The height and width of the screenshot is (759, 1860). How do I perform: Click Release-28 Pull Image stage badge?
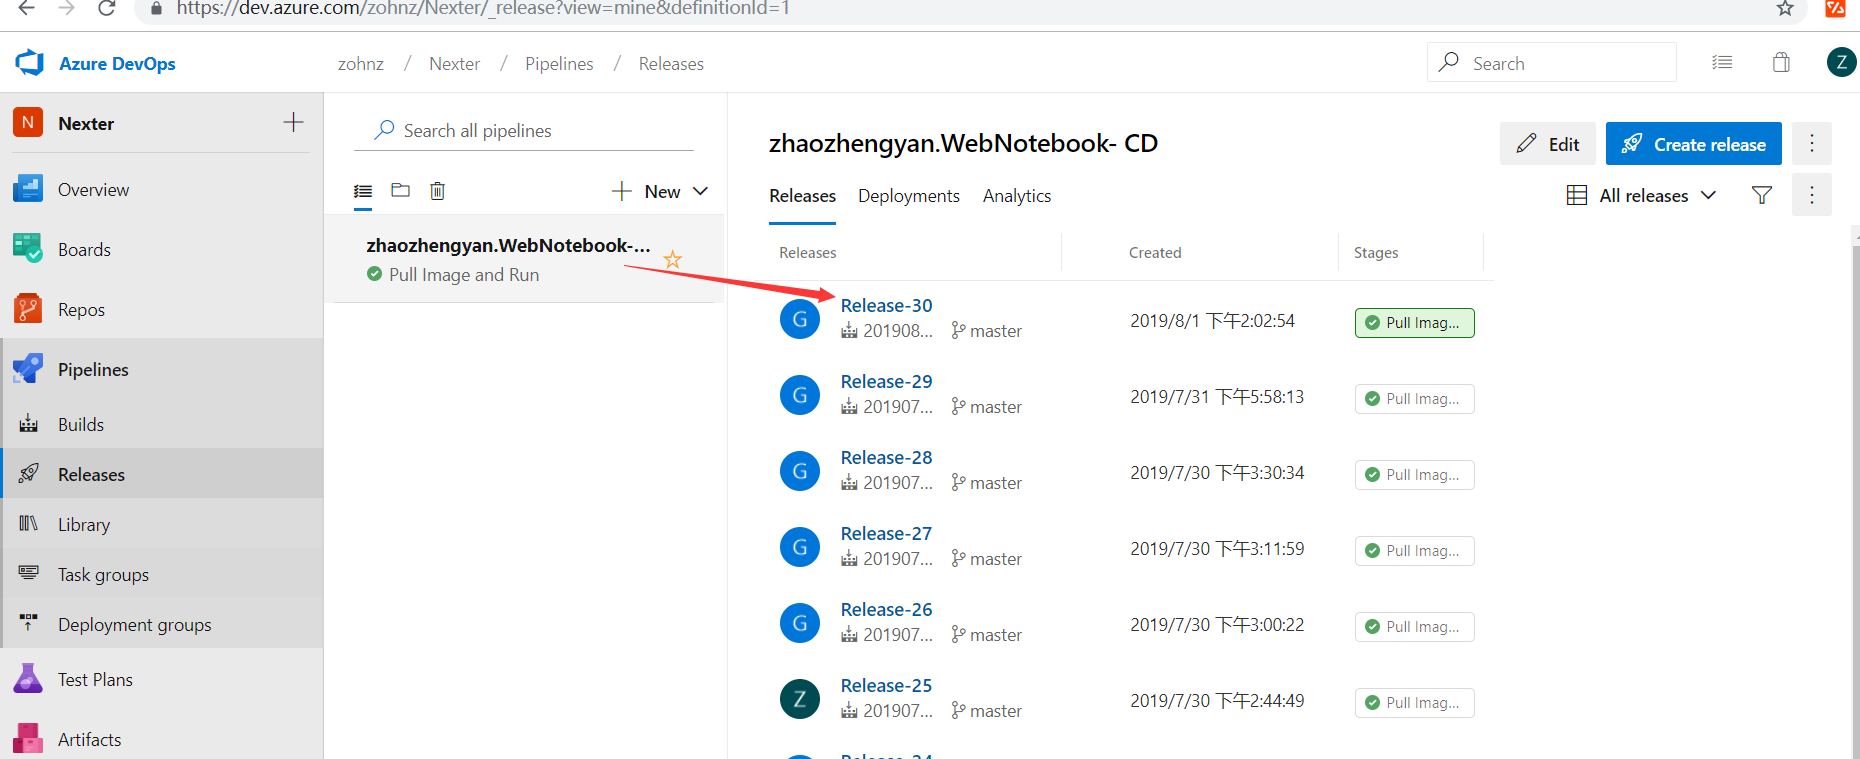coord(1414,475)
